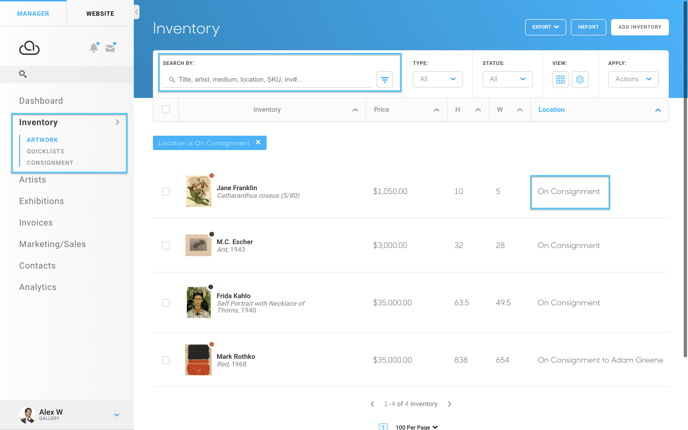Open the view settings gear icon
688x430 pixels.
pyautogui.click(x=580, y=79)
